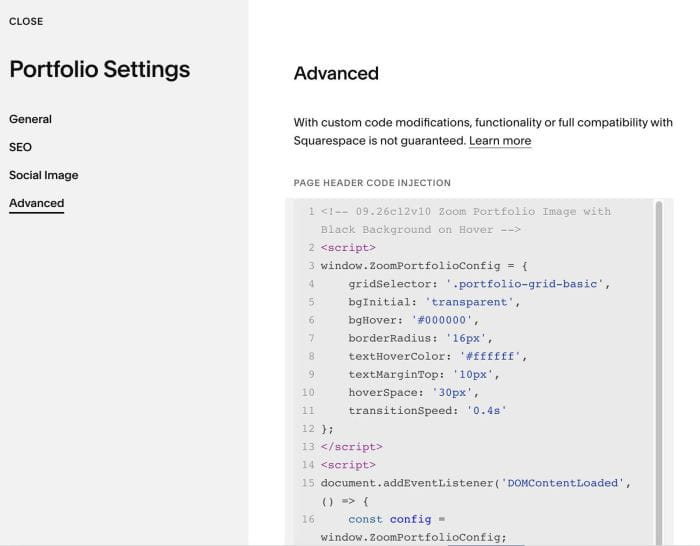This screenshot has width=700, height=546.
Task: Click the CLOSE button
Action: 26,21
